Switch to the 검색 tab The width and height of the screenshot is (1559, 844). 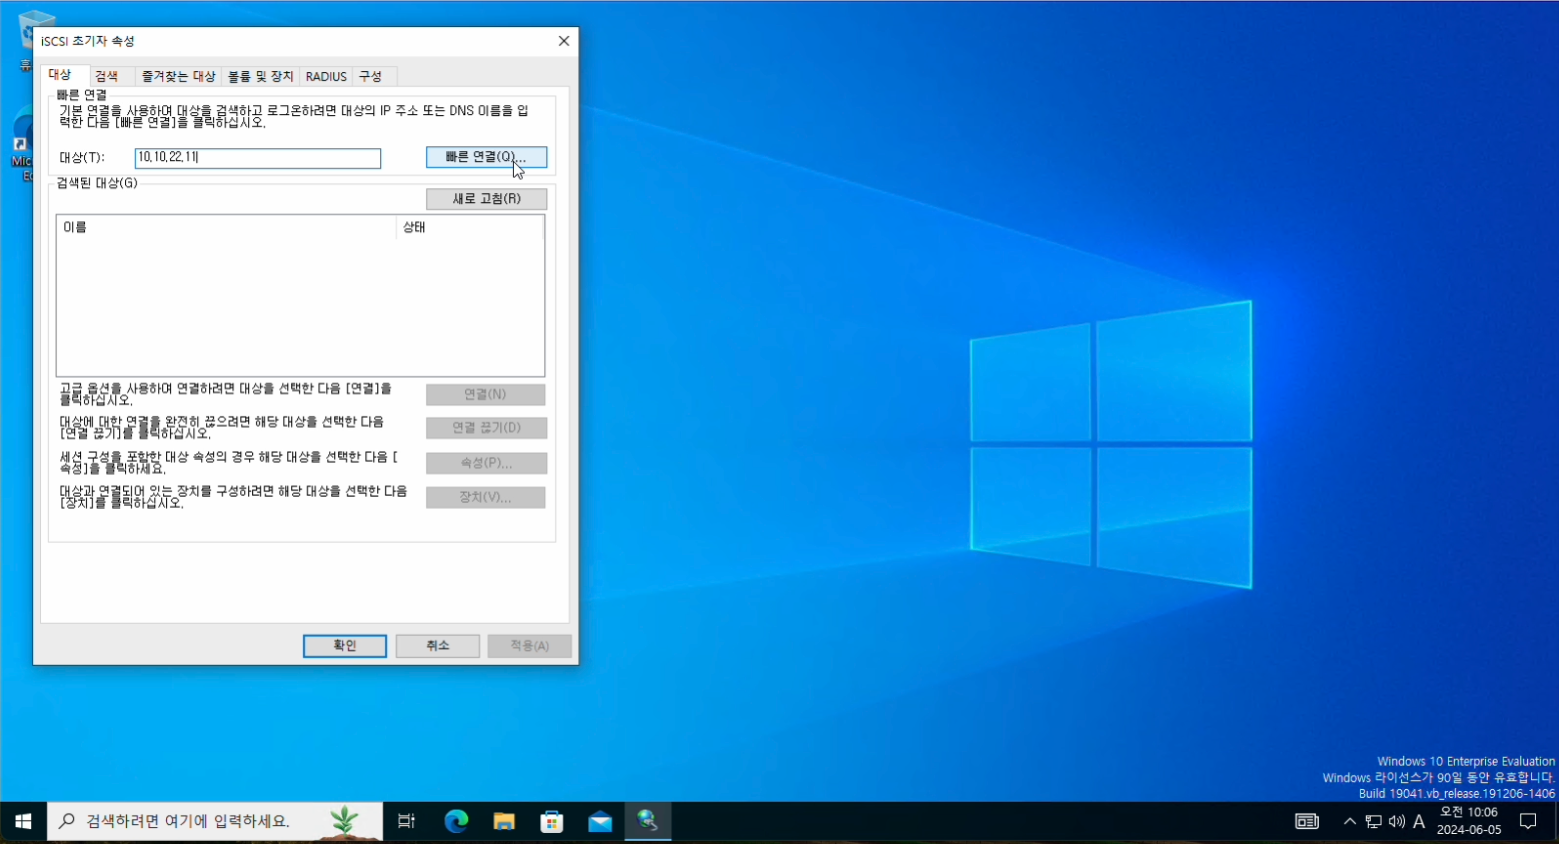pyautogui.click(x=107, y=76)
